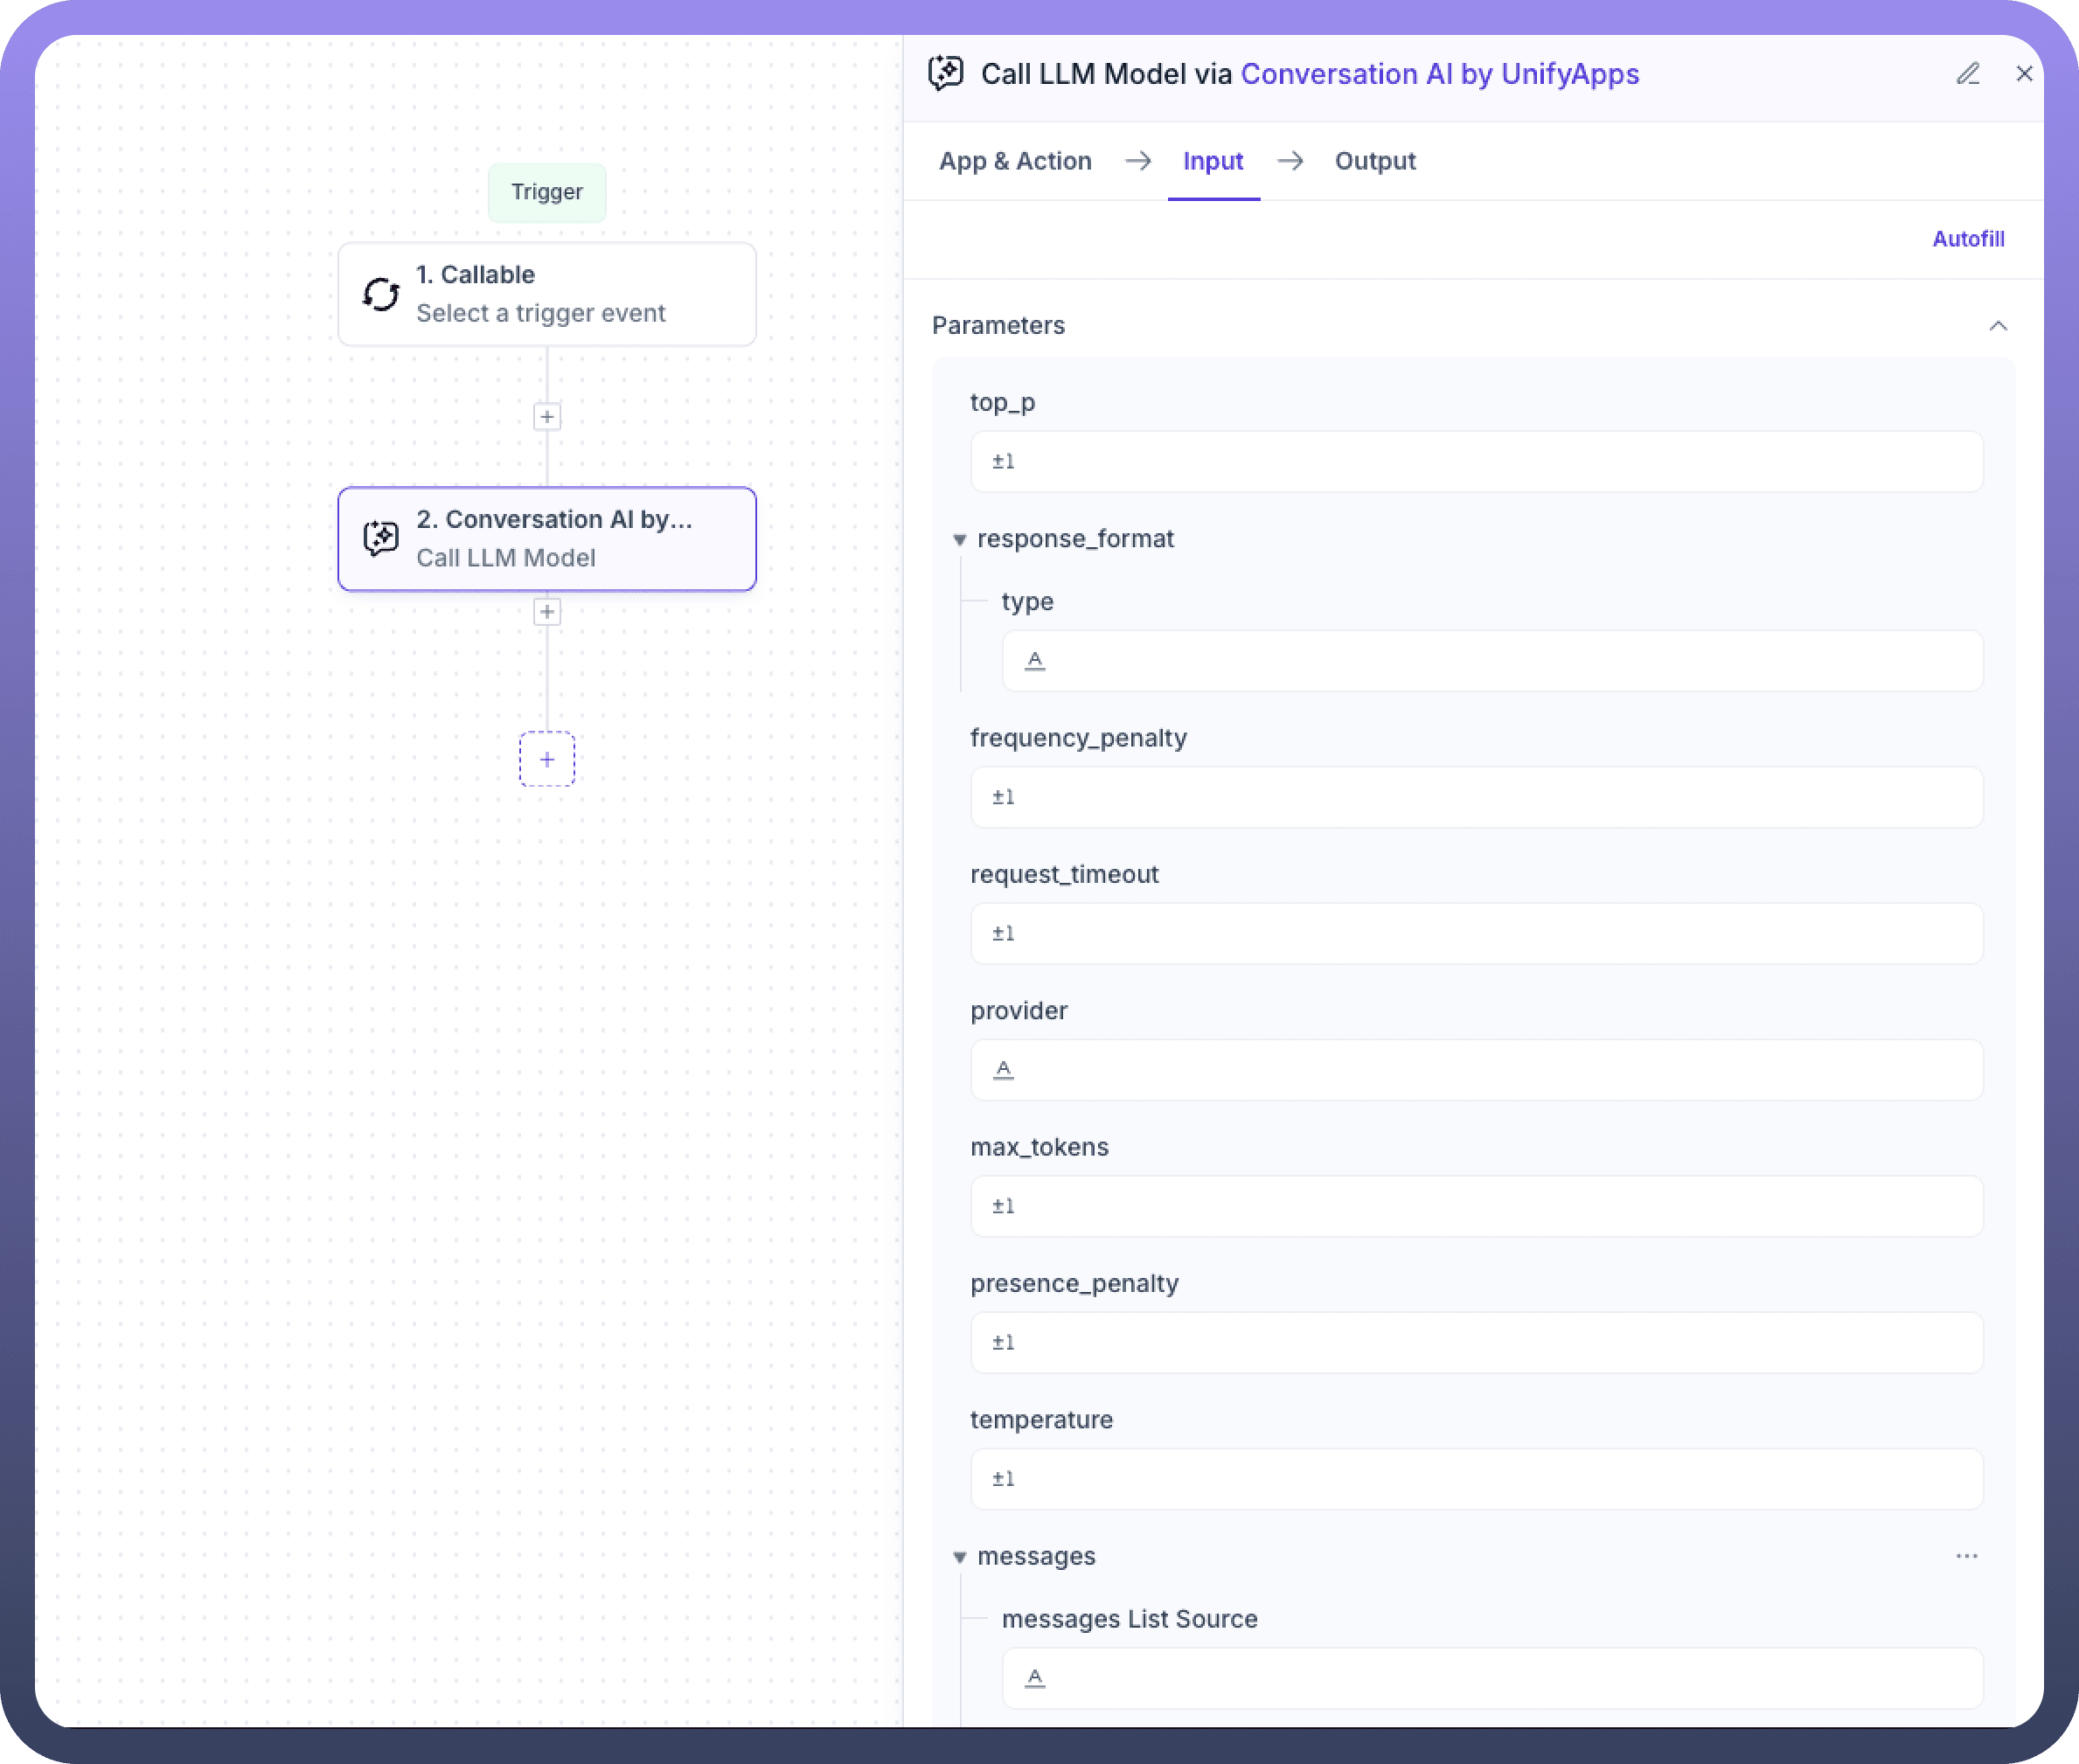Click the temperature input field

(1476, 1478)
